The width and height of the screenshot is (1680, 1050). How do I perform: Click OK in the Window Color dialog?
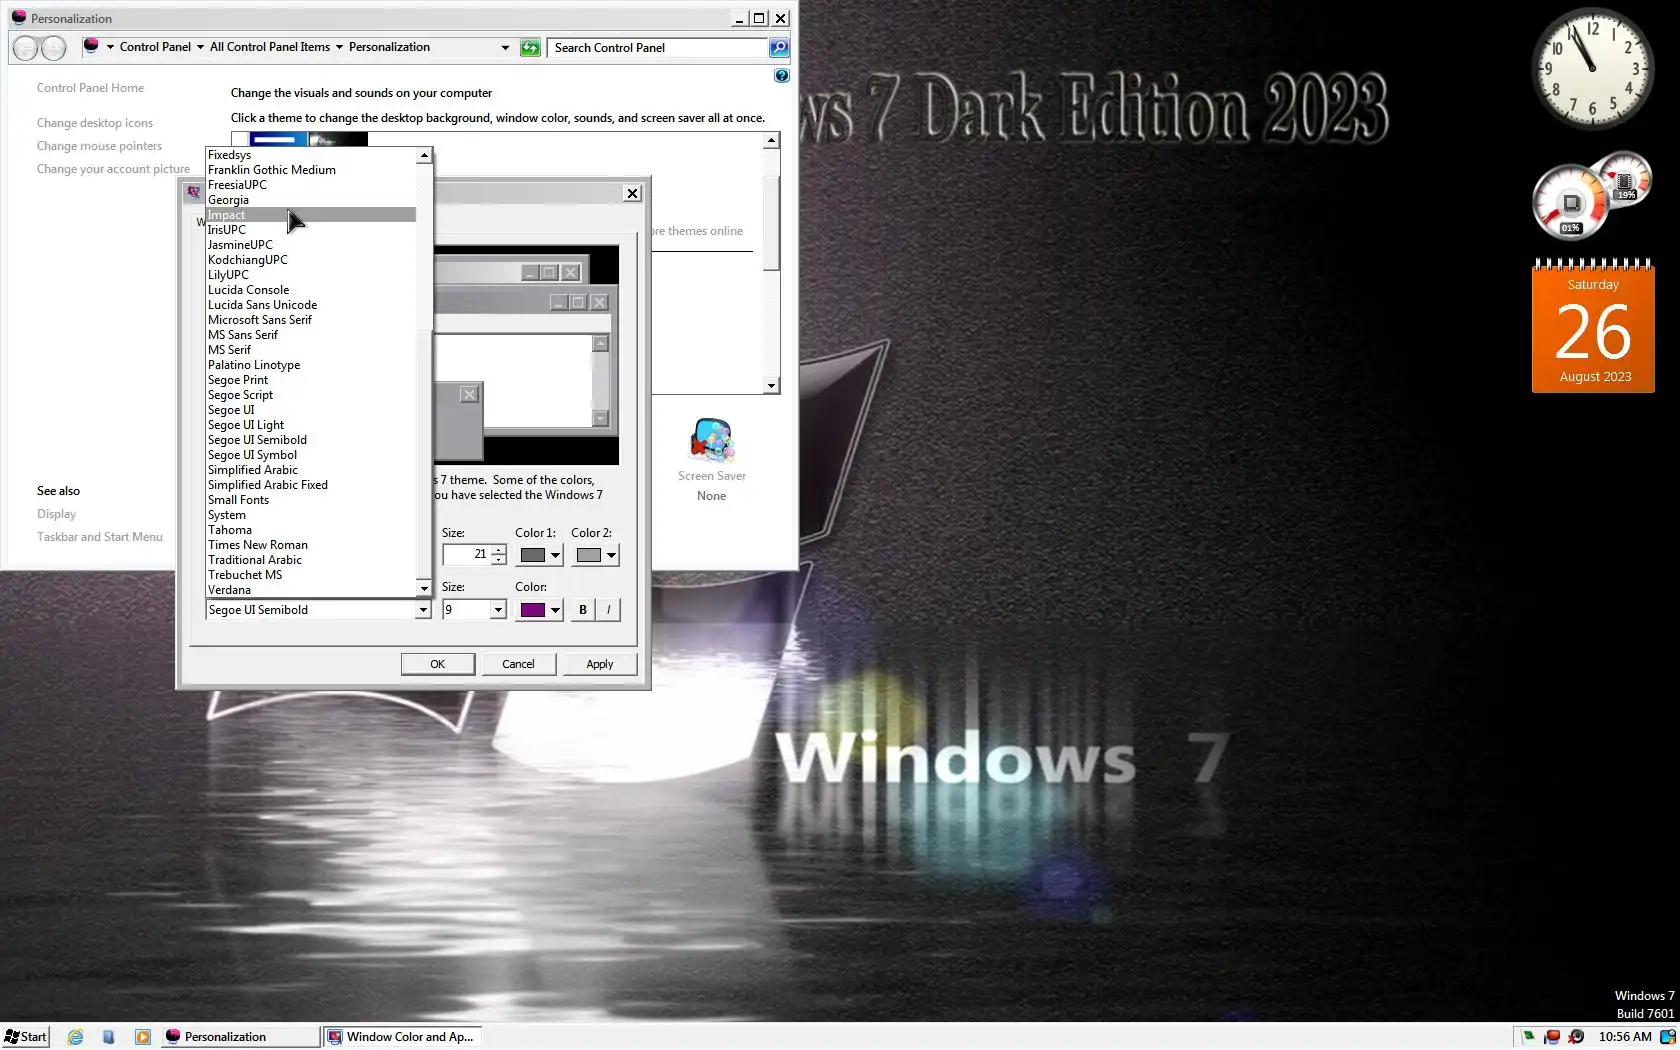point(438,664)
